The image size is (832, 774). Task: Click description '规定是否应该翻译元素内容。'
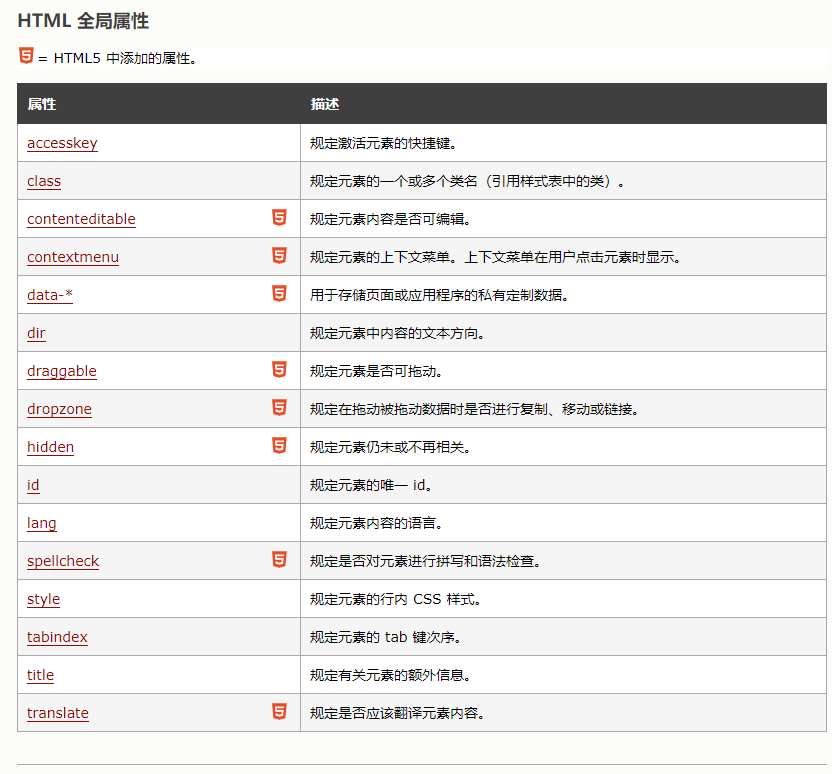click(397, 714)
